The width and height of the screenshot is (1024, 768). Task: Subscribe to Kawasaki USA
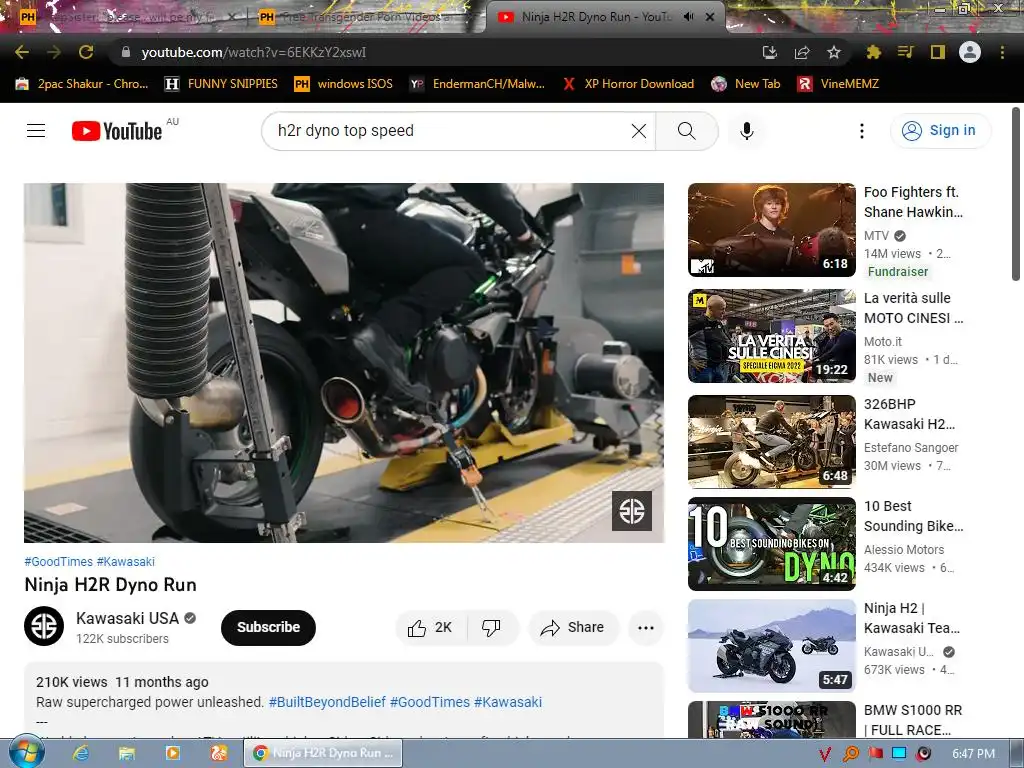pos(268,628)
